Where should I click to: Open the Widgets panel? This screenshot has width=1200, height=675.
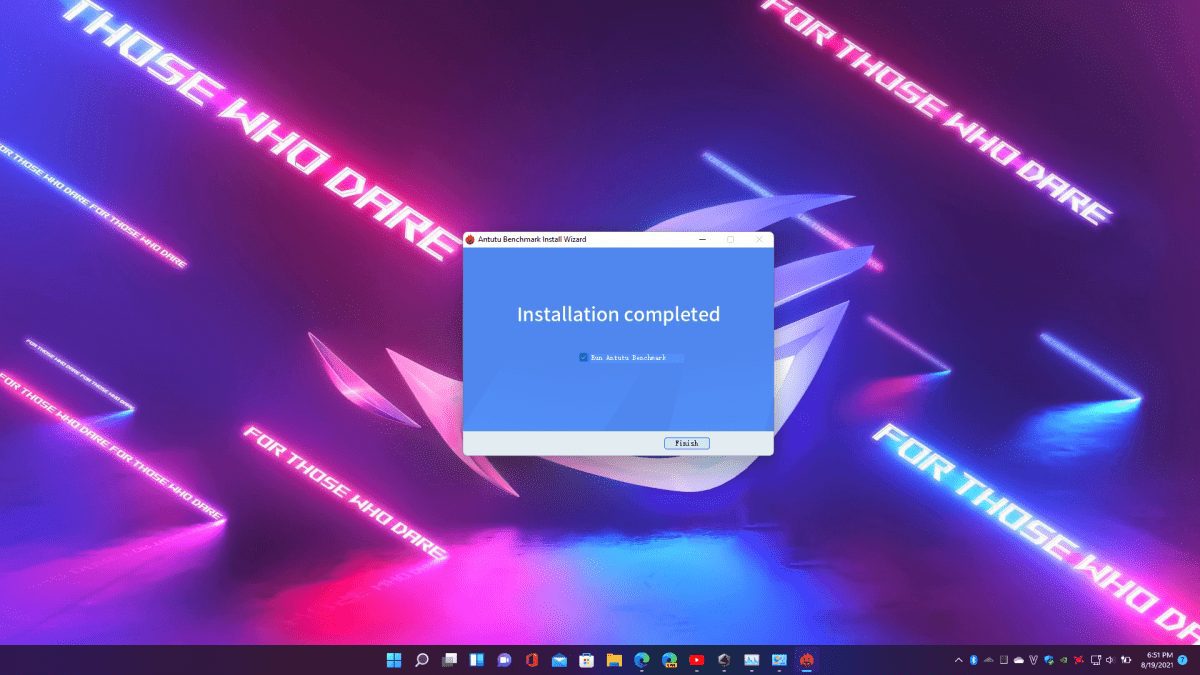coord(477,660)
